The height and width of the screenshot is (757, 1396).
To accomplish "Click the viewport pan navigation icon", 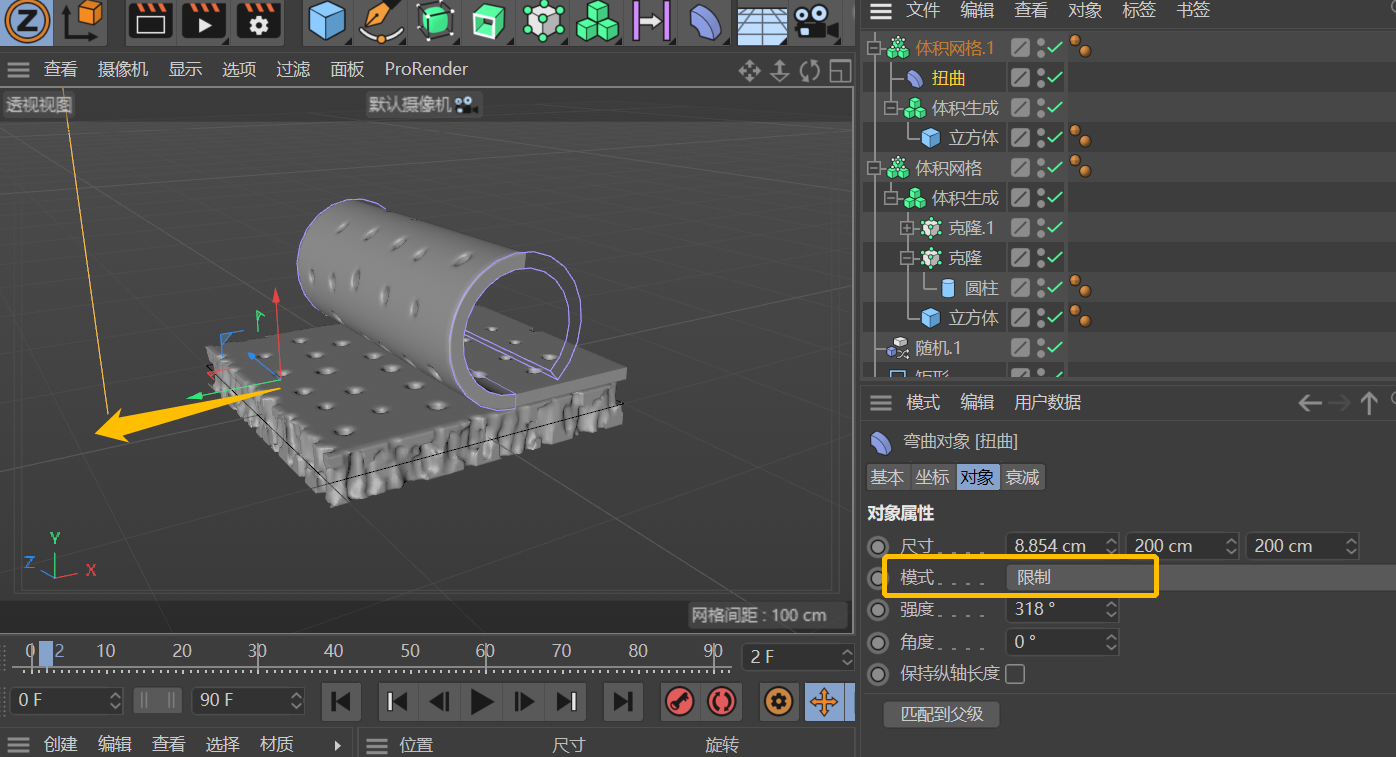I will point(749,70).
